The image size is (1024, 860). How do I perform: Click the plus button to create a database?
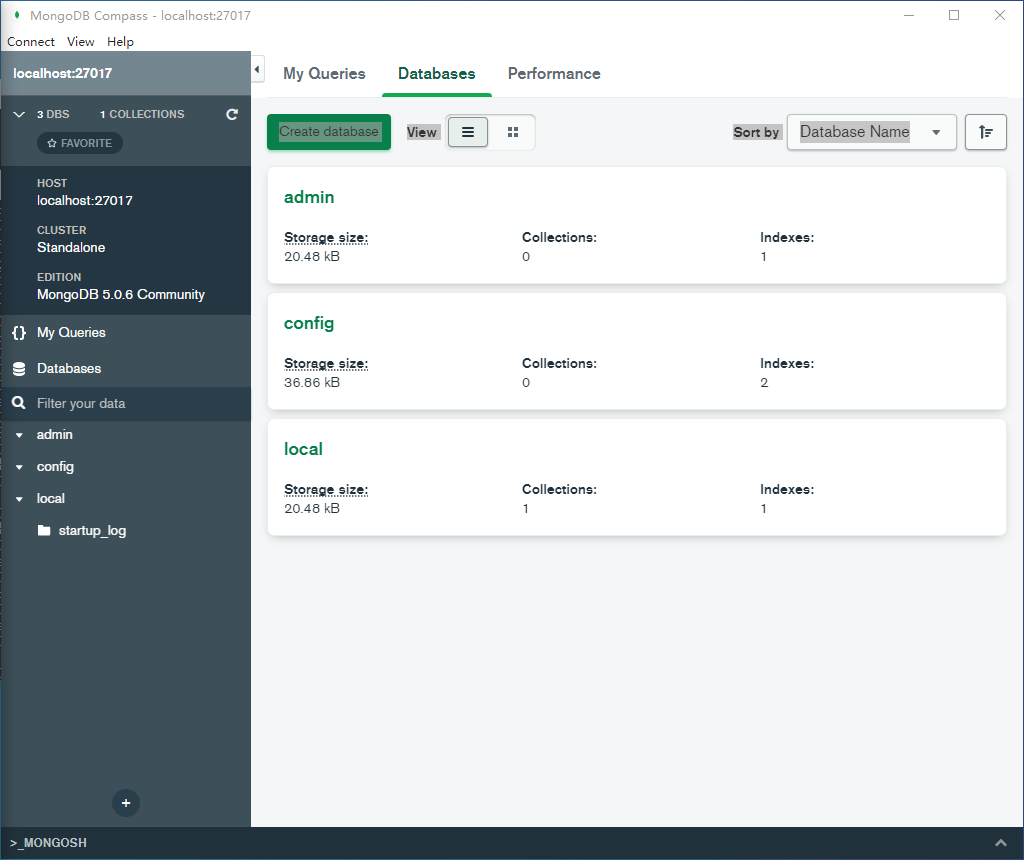click(x=126, y=803)
